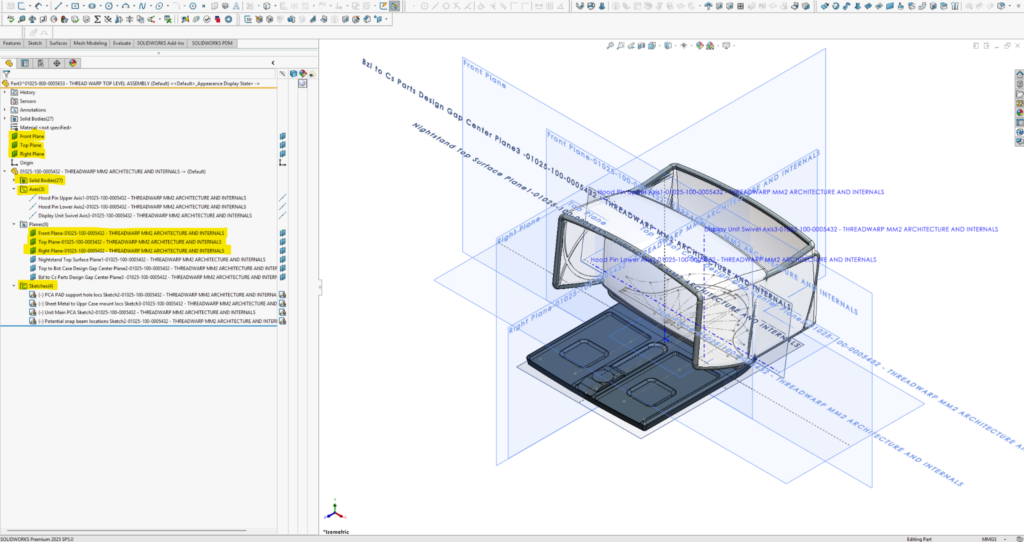
Task: Click the Apply Scene icon
Action: tap(710, 46)
